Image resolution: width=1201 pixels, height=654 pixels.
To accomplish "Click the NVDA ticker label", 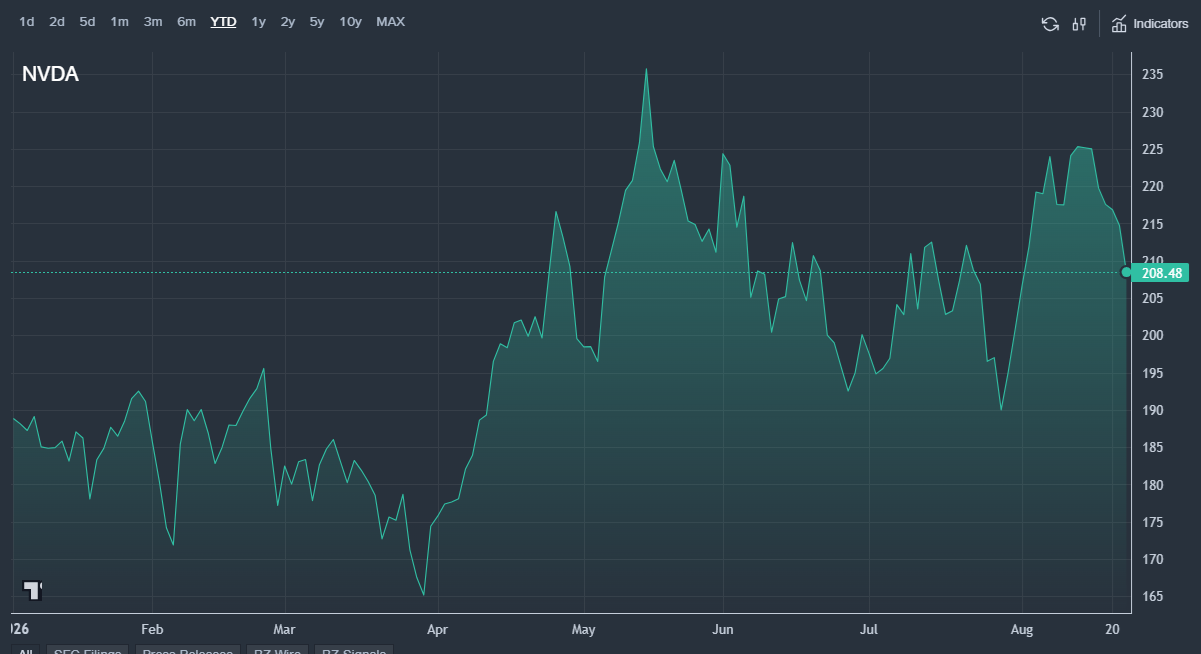I will point(50,74).
